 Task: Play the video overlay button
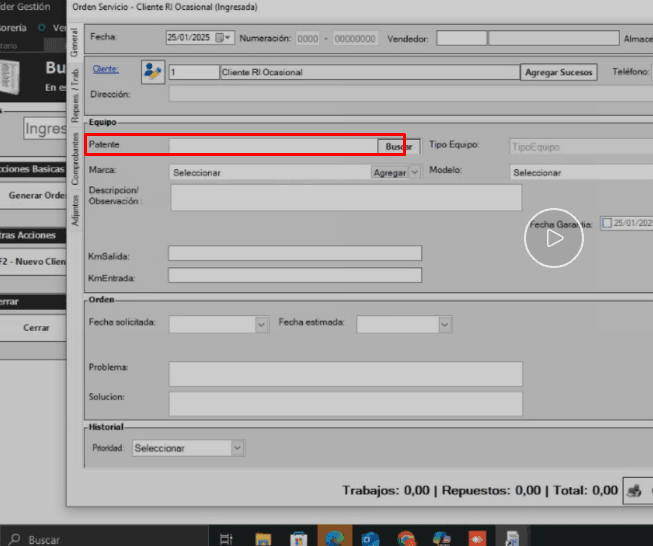click(554, 239)
